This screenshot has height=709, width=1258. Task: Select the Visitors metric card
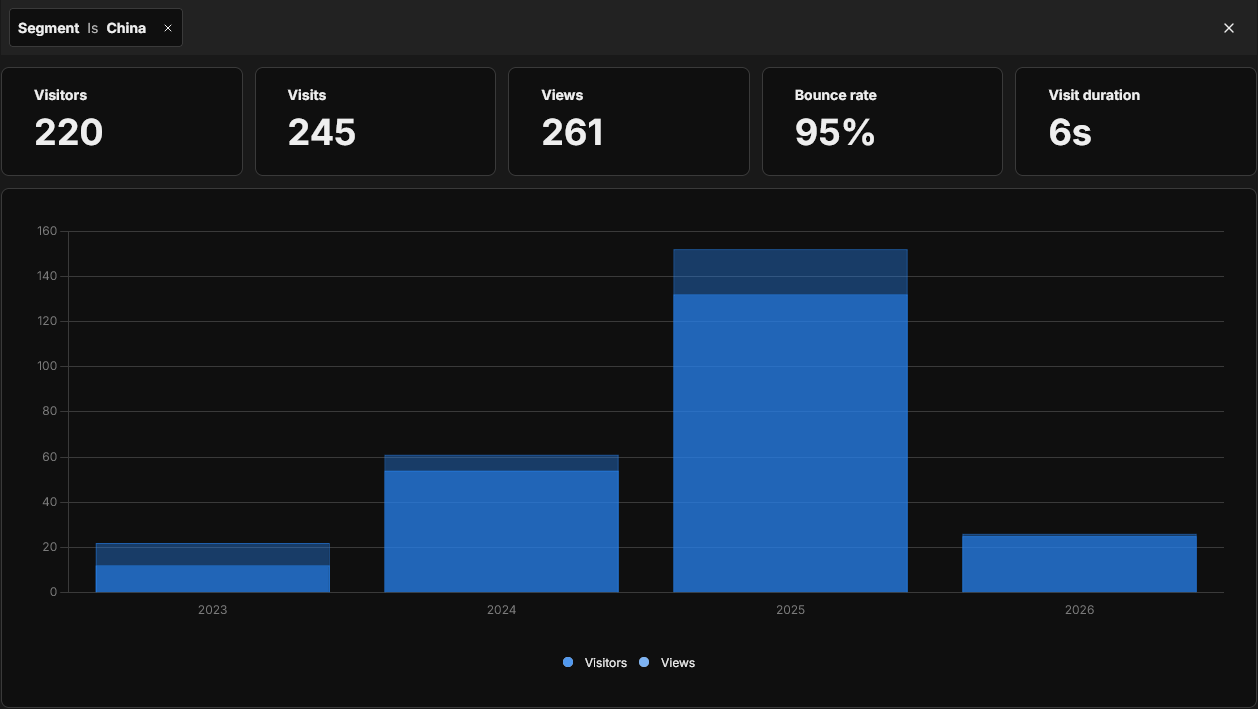pos(122,121)
